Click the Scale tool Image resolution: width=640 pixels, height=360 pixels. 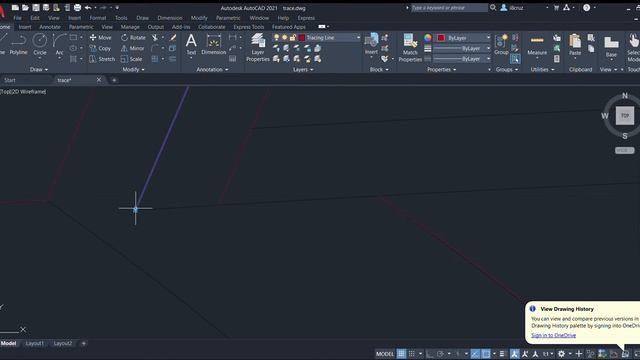click(x=131, y=59)
